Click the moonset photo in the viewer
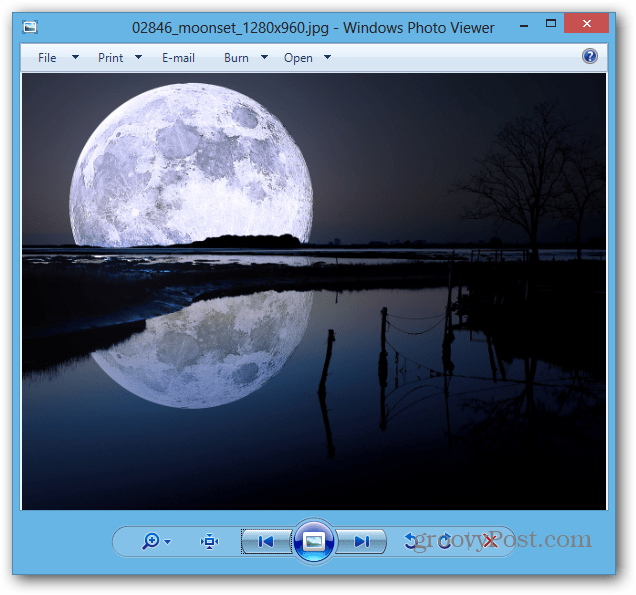 click(x=314, y=291)
